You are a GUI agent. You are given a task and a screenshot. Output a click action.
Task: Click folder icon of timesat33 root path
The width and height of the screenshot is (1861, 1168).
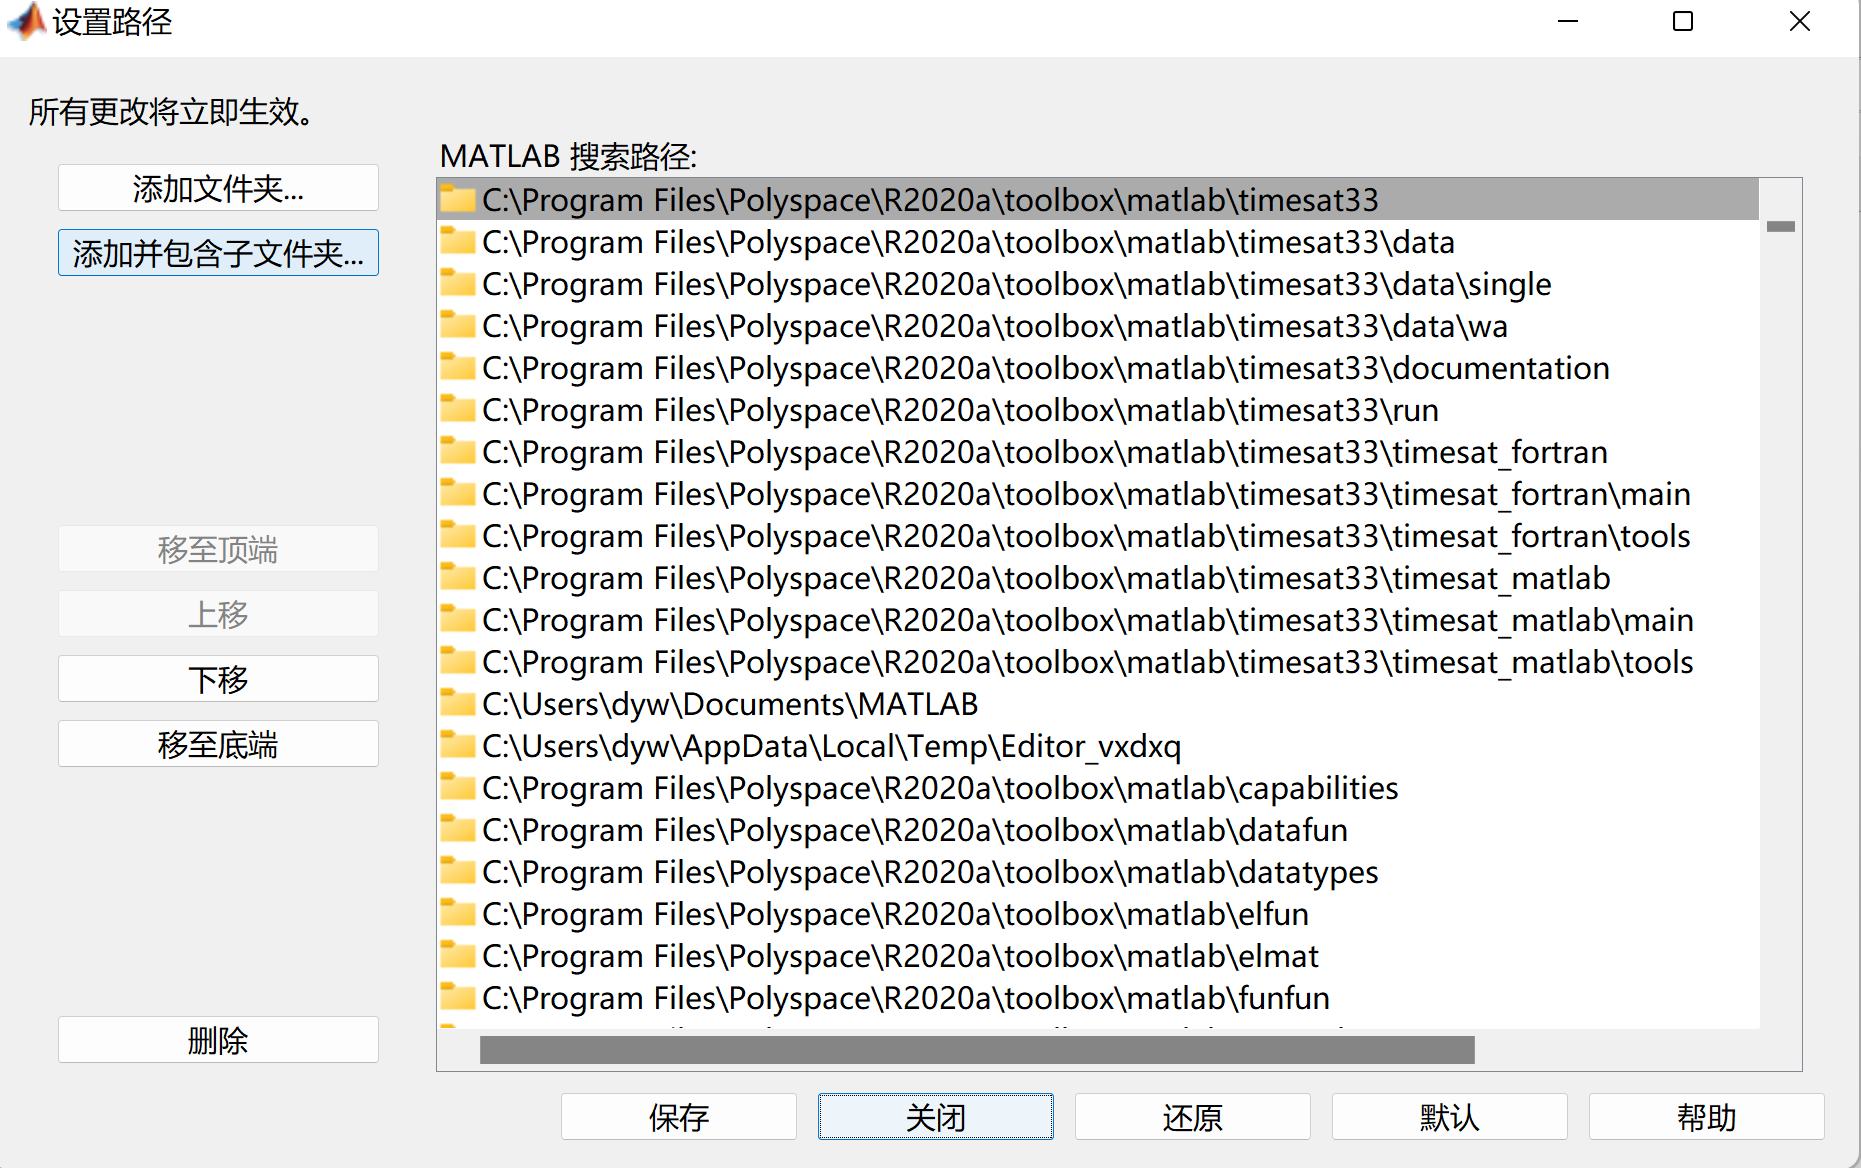(458, 199)
